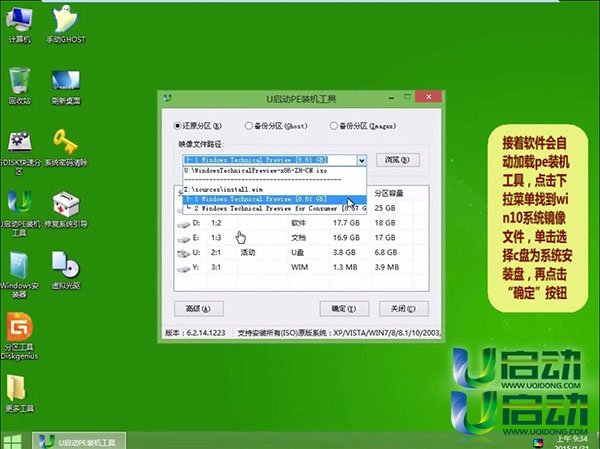The height and width of the screenshot is (449, 600).
Task: Open the 手动GHOST desktop icon
Action: tap(66, 24)
